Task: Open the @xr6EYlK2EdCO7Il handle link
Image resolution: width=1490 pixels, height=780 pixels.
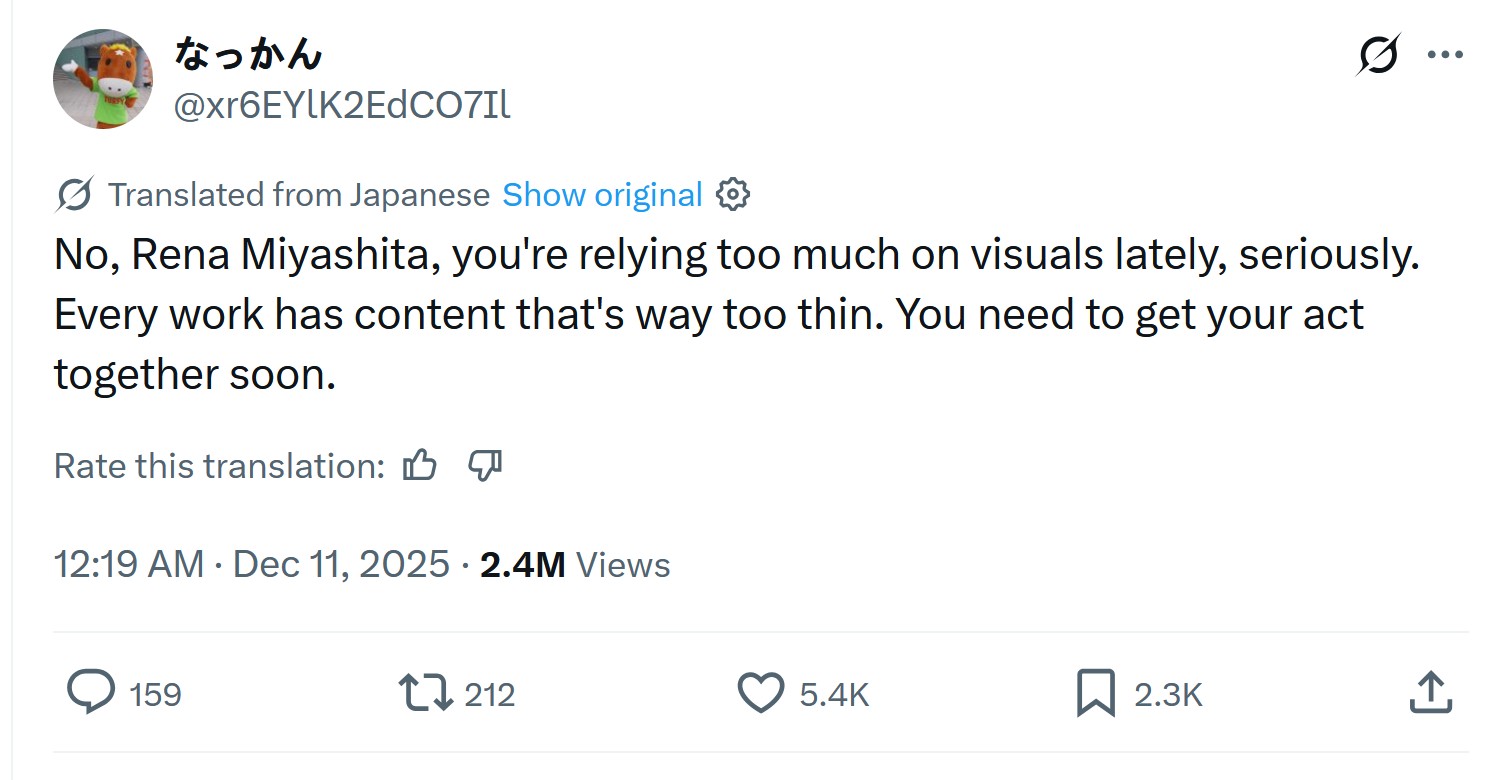Action: [x=342, y=104]
